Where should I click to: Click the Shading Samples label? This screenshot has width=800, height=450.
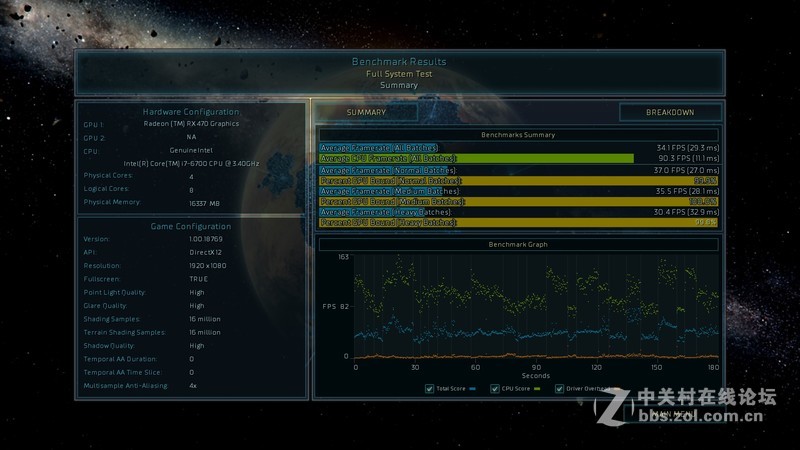click(112, 319)
